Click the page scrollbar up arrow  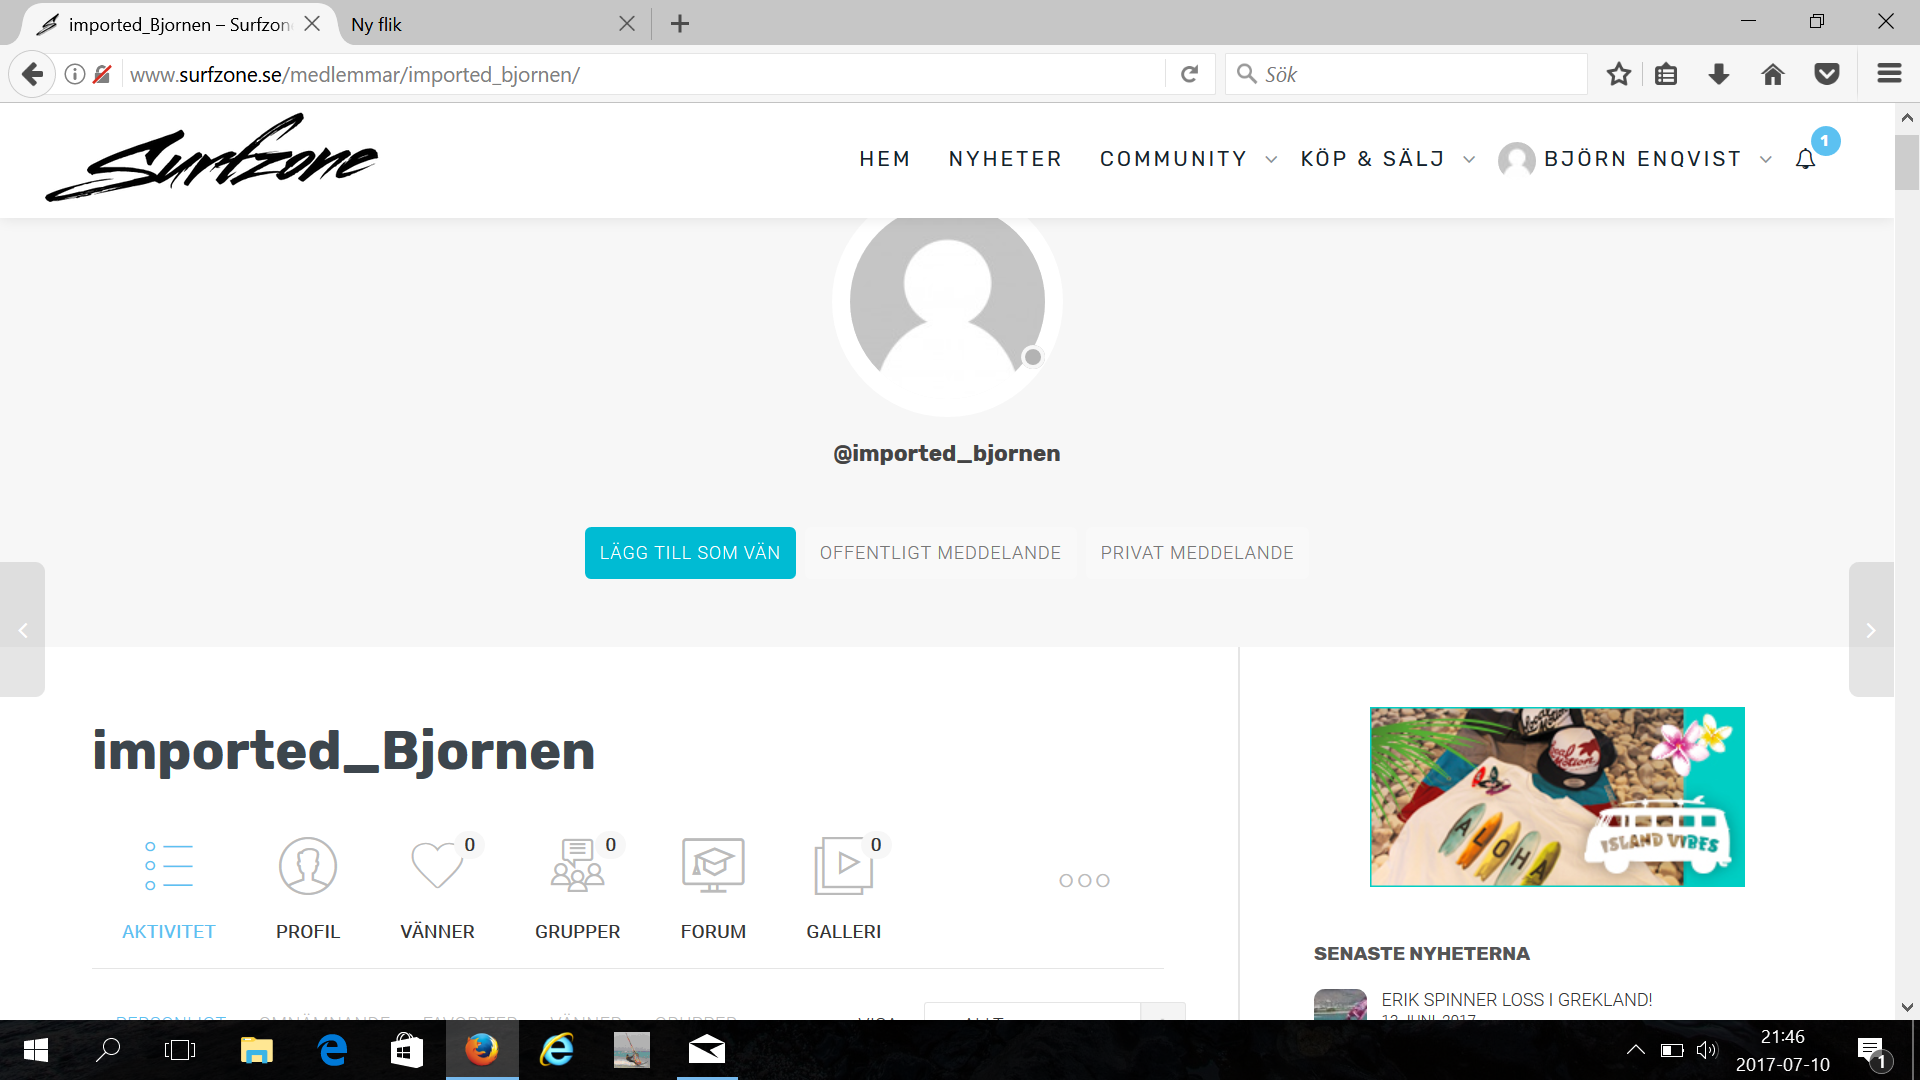click(x=1907, y=117)
